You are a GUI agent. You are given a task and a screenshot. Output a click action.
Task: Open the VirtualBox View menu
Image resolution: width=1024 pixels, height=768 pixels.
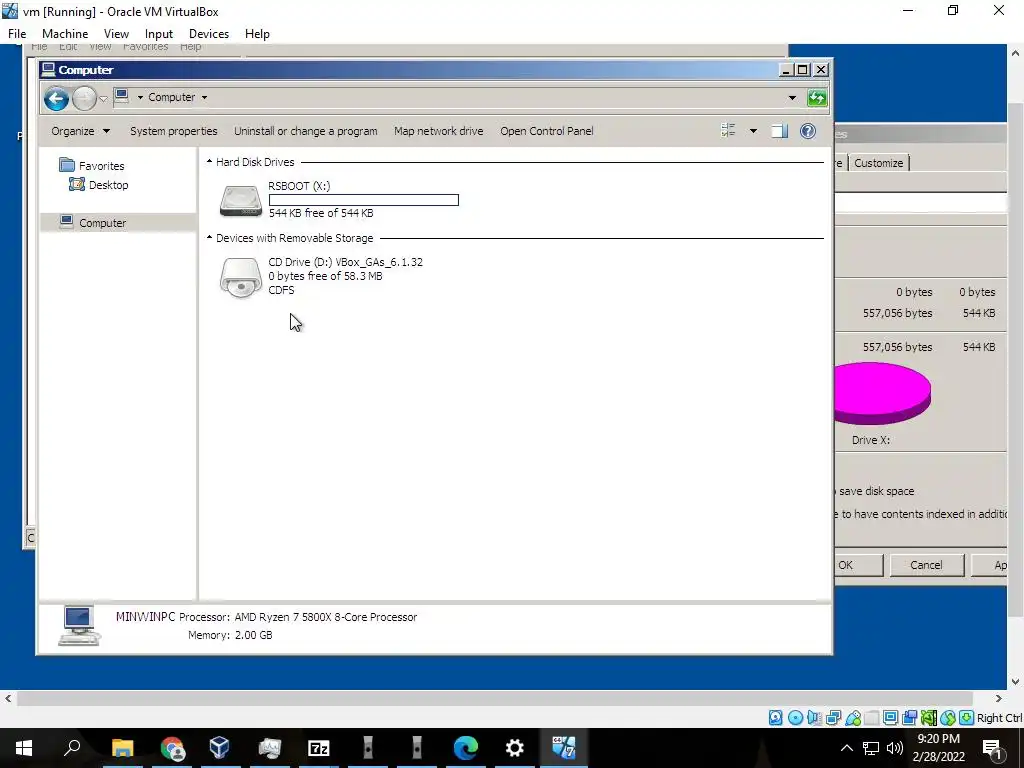point(116,34)
